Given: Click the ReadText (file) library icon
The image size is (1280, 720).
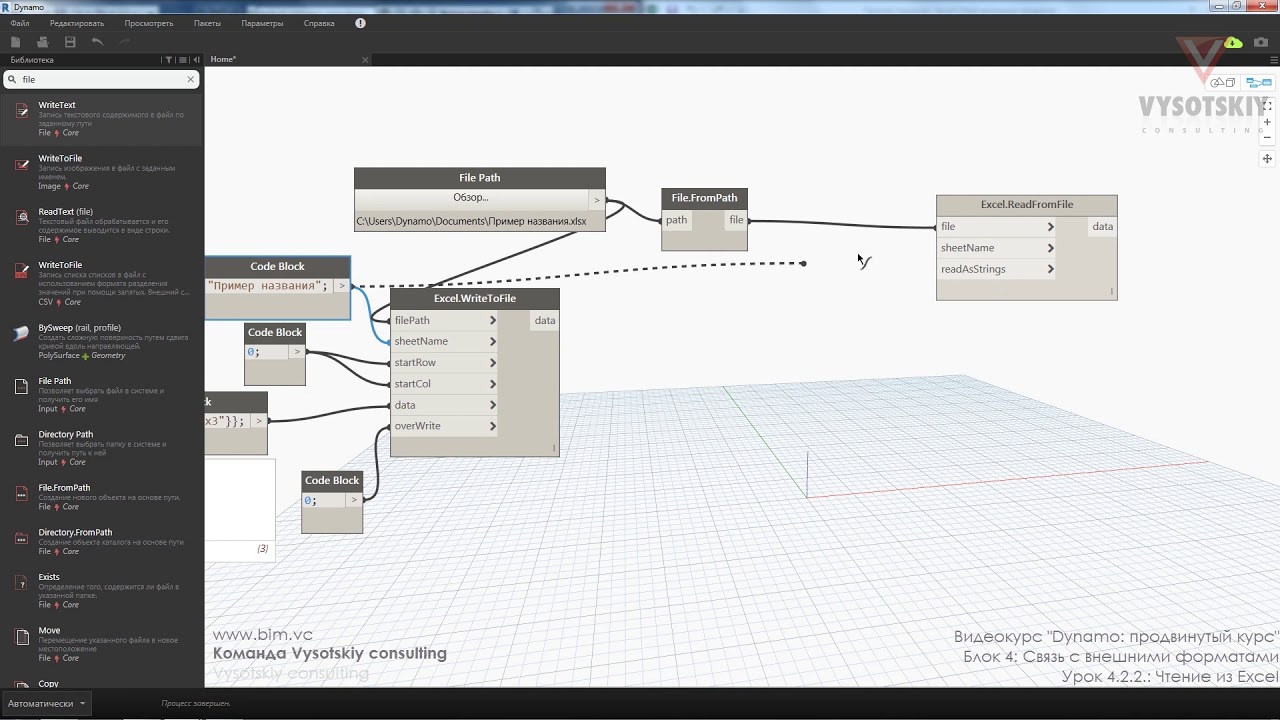Looking at the screenshot, I should click(21, 217).
